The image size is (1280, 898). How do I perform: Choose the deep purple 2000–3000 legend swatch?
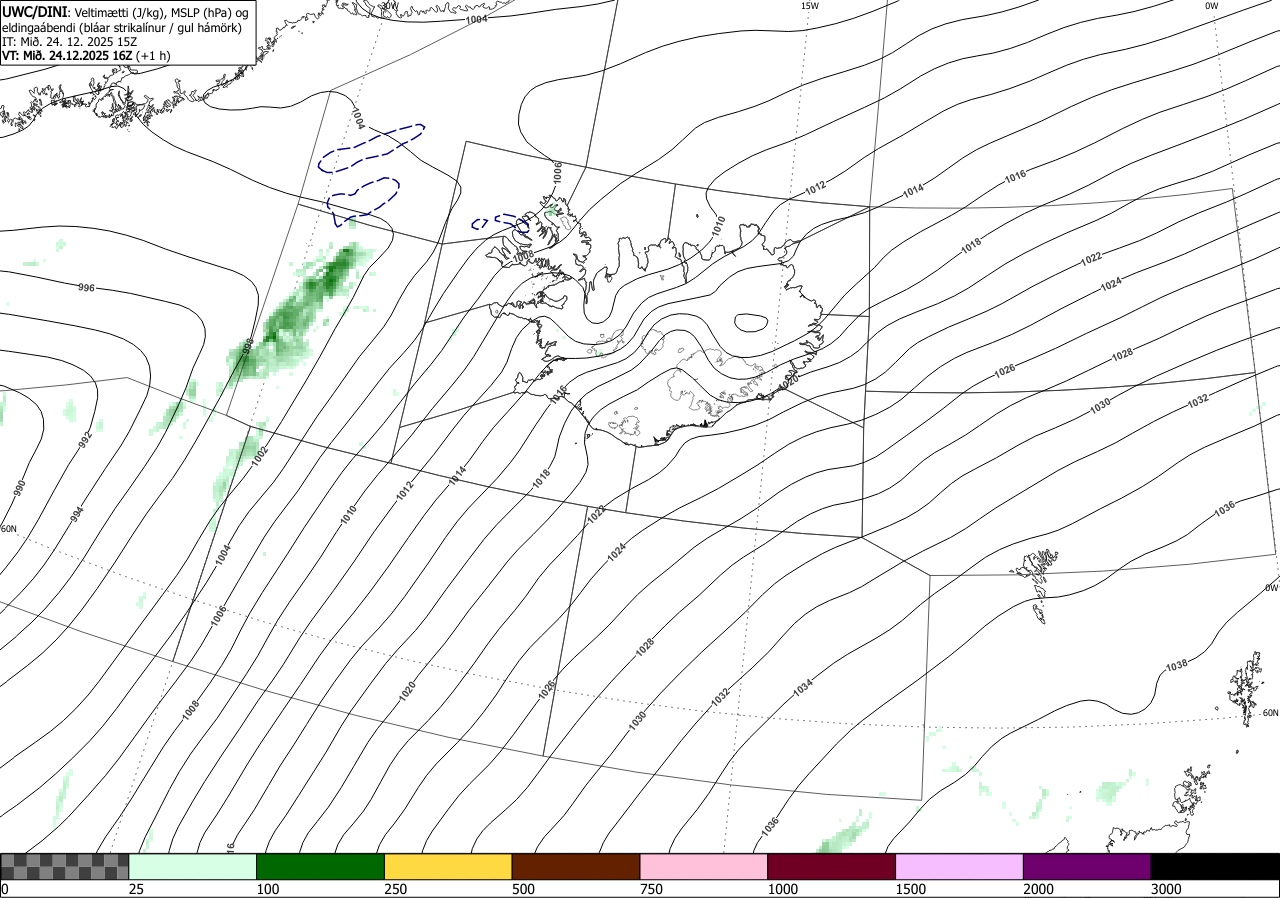click(x=1087, y=866)
